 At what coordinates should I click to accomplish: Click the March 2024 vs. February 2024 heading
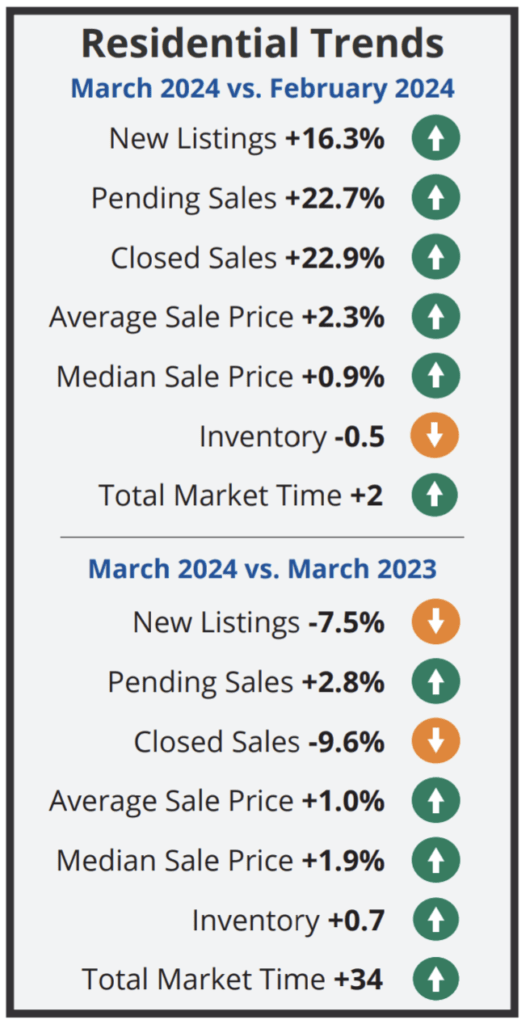(262, 88)
